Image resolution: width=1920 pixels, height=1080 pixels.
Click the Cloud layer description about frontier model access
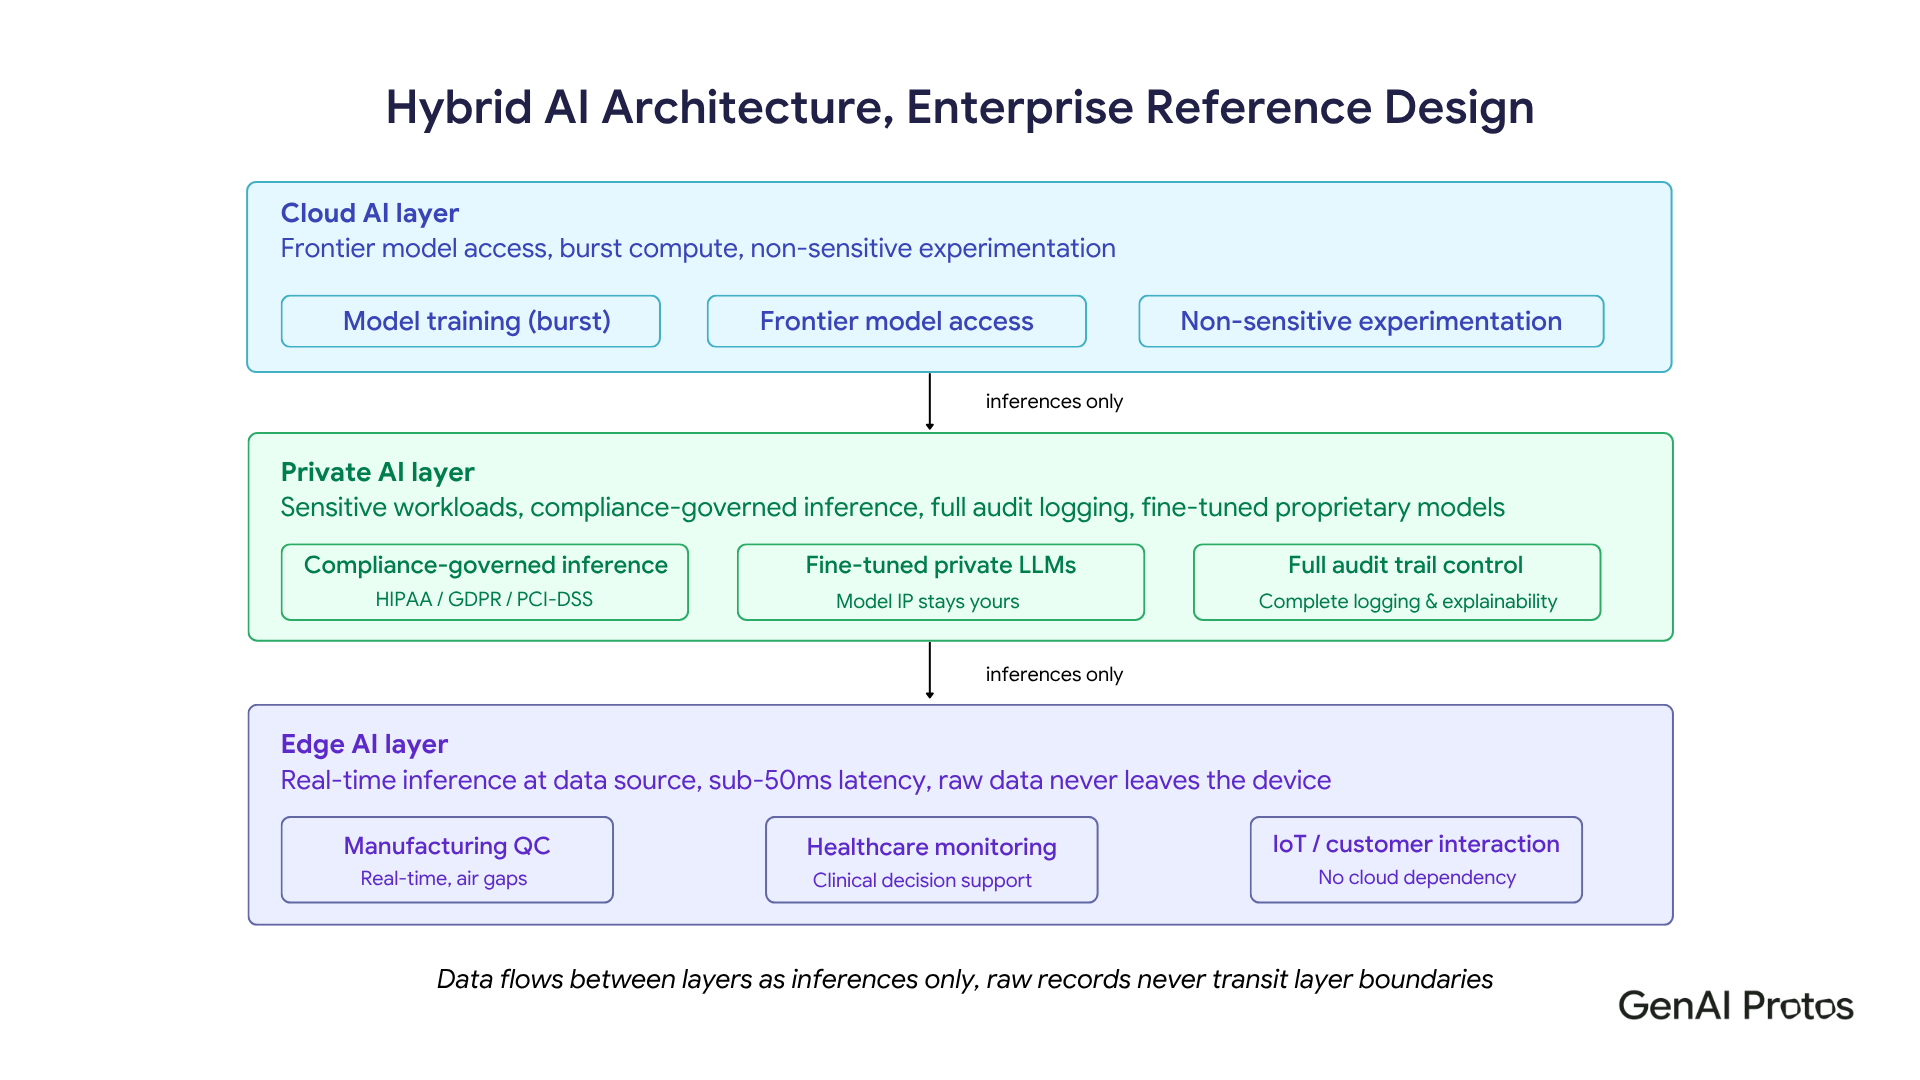point(698,248)
